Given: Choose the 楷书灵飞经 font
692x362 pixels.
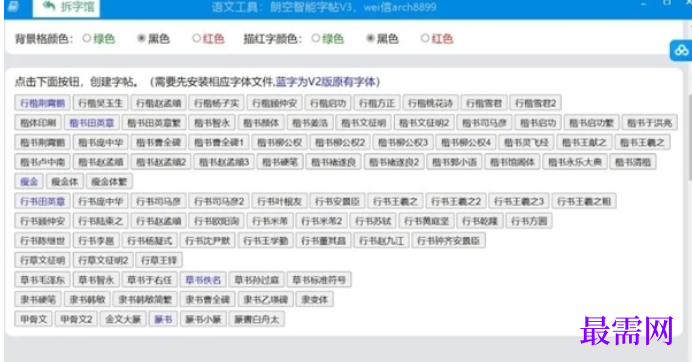Looking at the screenshot, I should point(526,142).
